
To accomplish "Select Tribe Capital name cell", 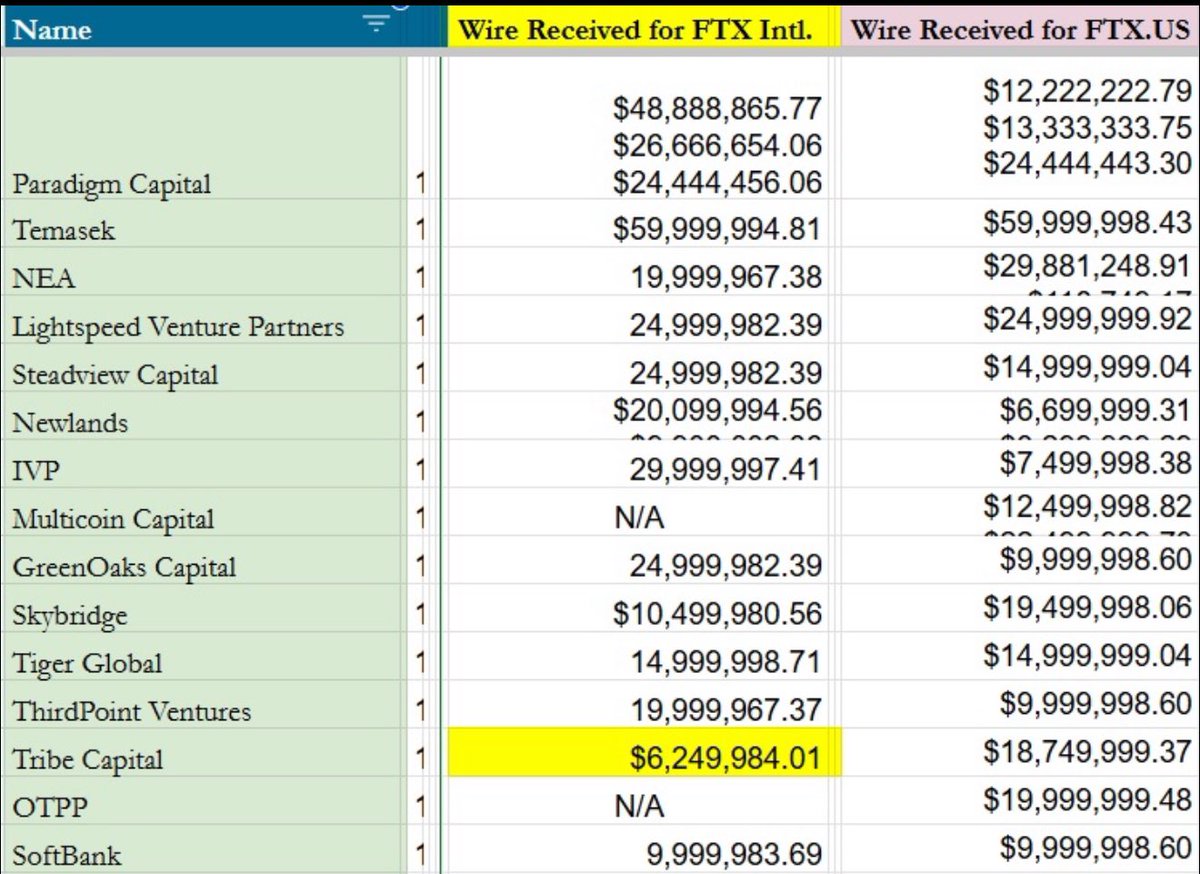I will 88,759.
